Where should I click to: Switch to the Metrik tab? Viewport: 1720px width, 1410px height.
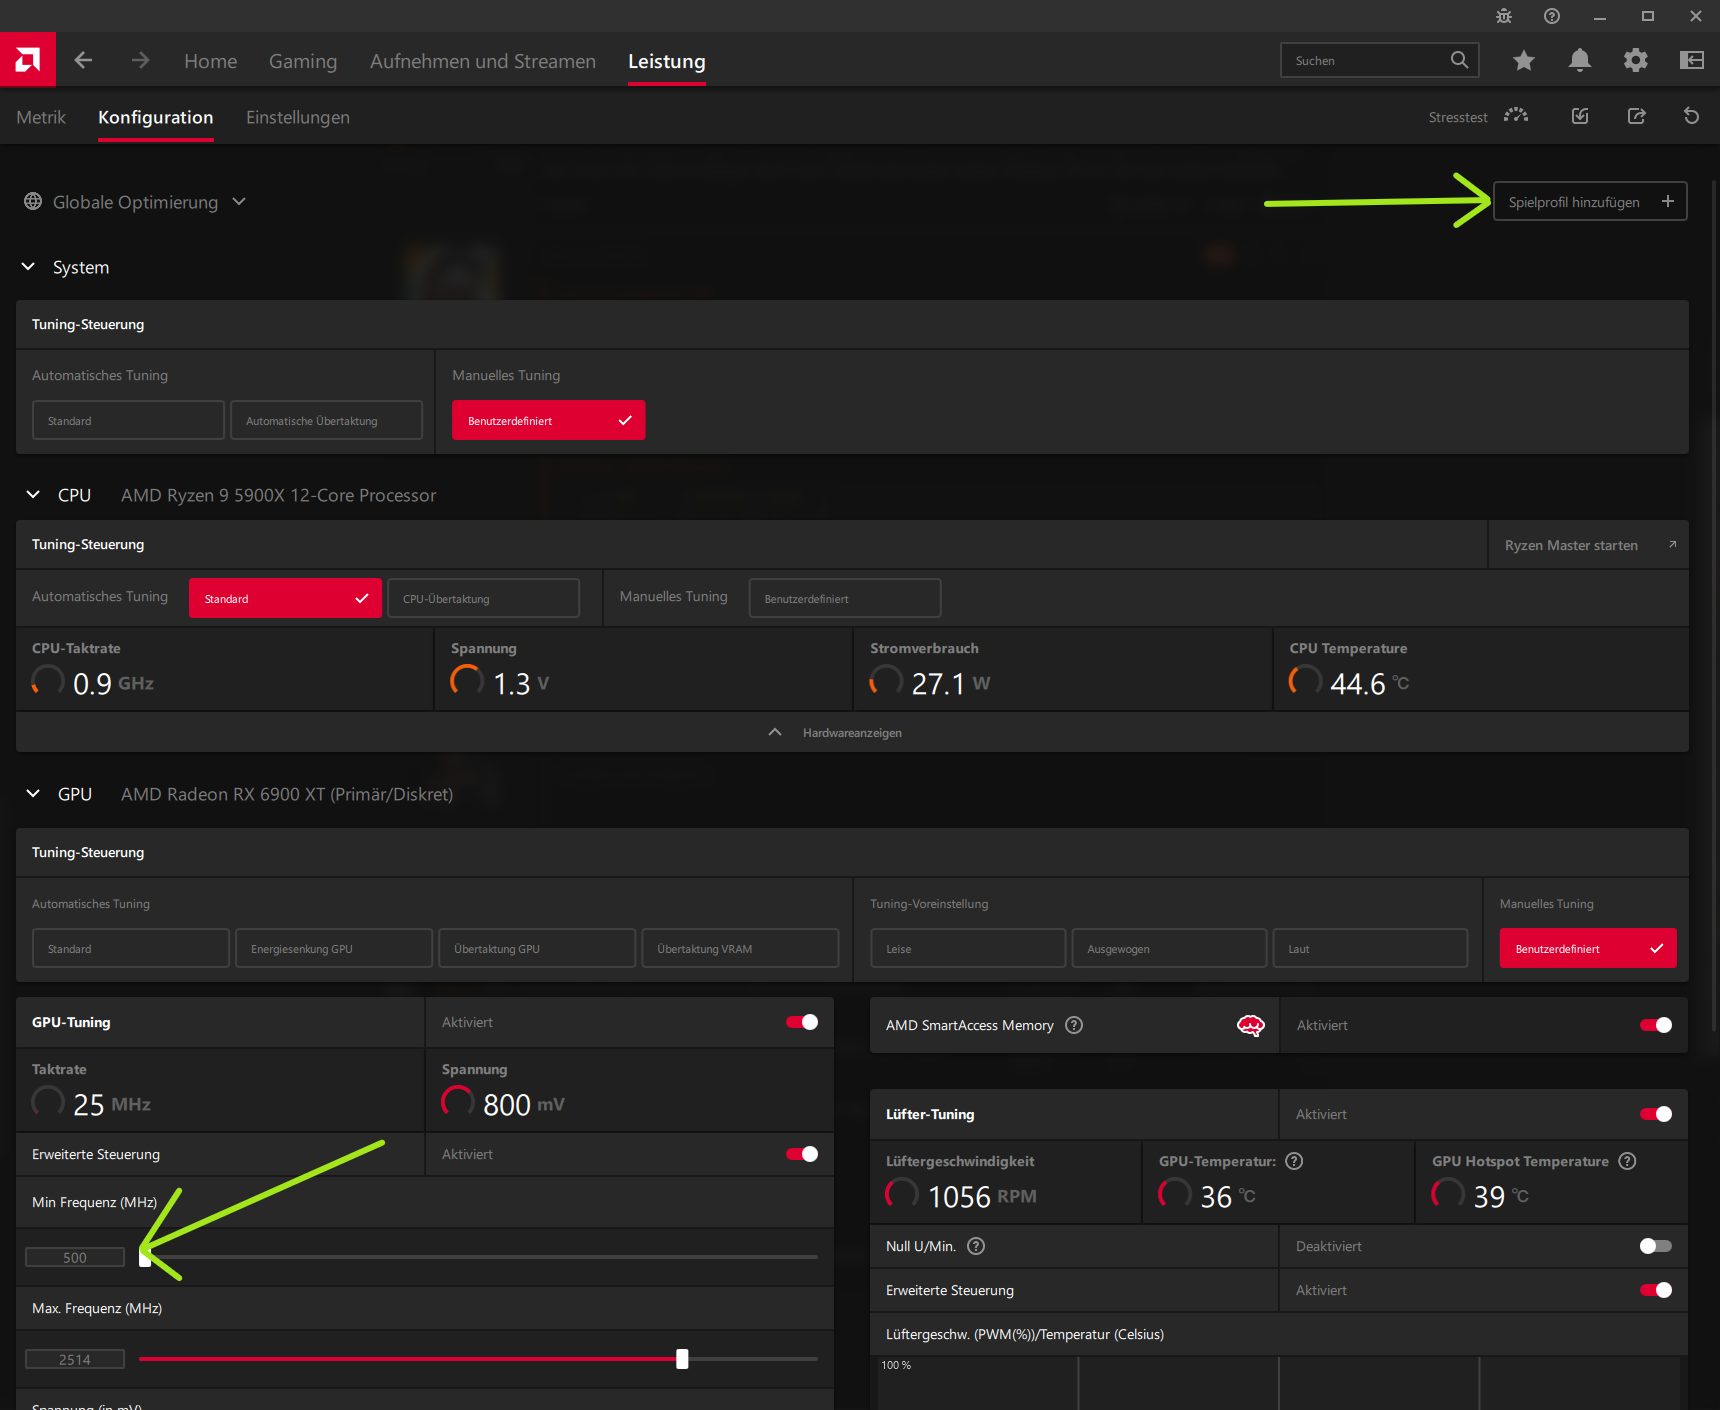[x=41, y=117]
